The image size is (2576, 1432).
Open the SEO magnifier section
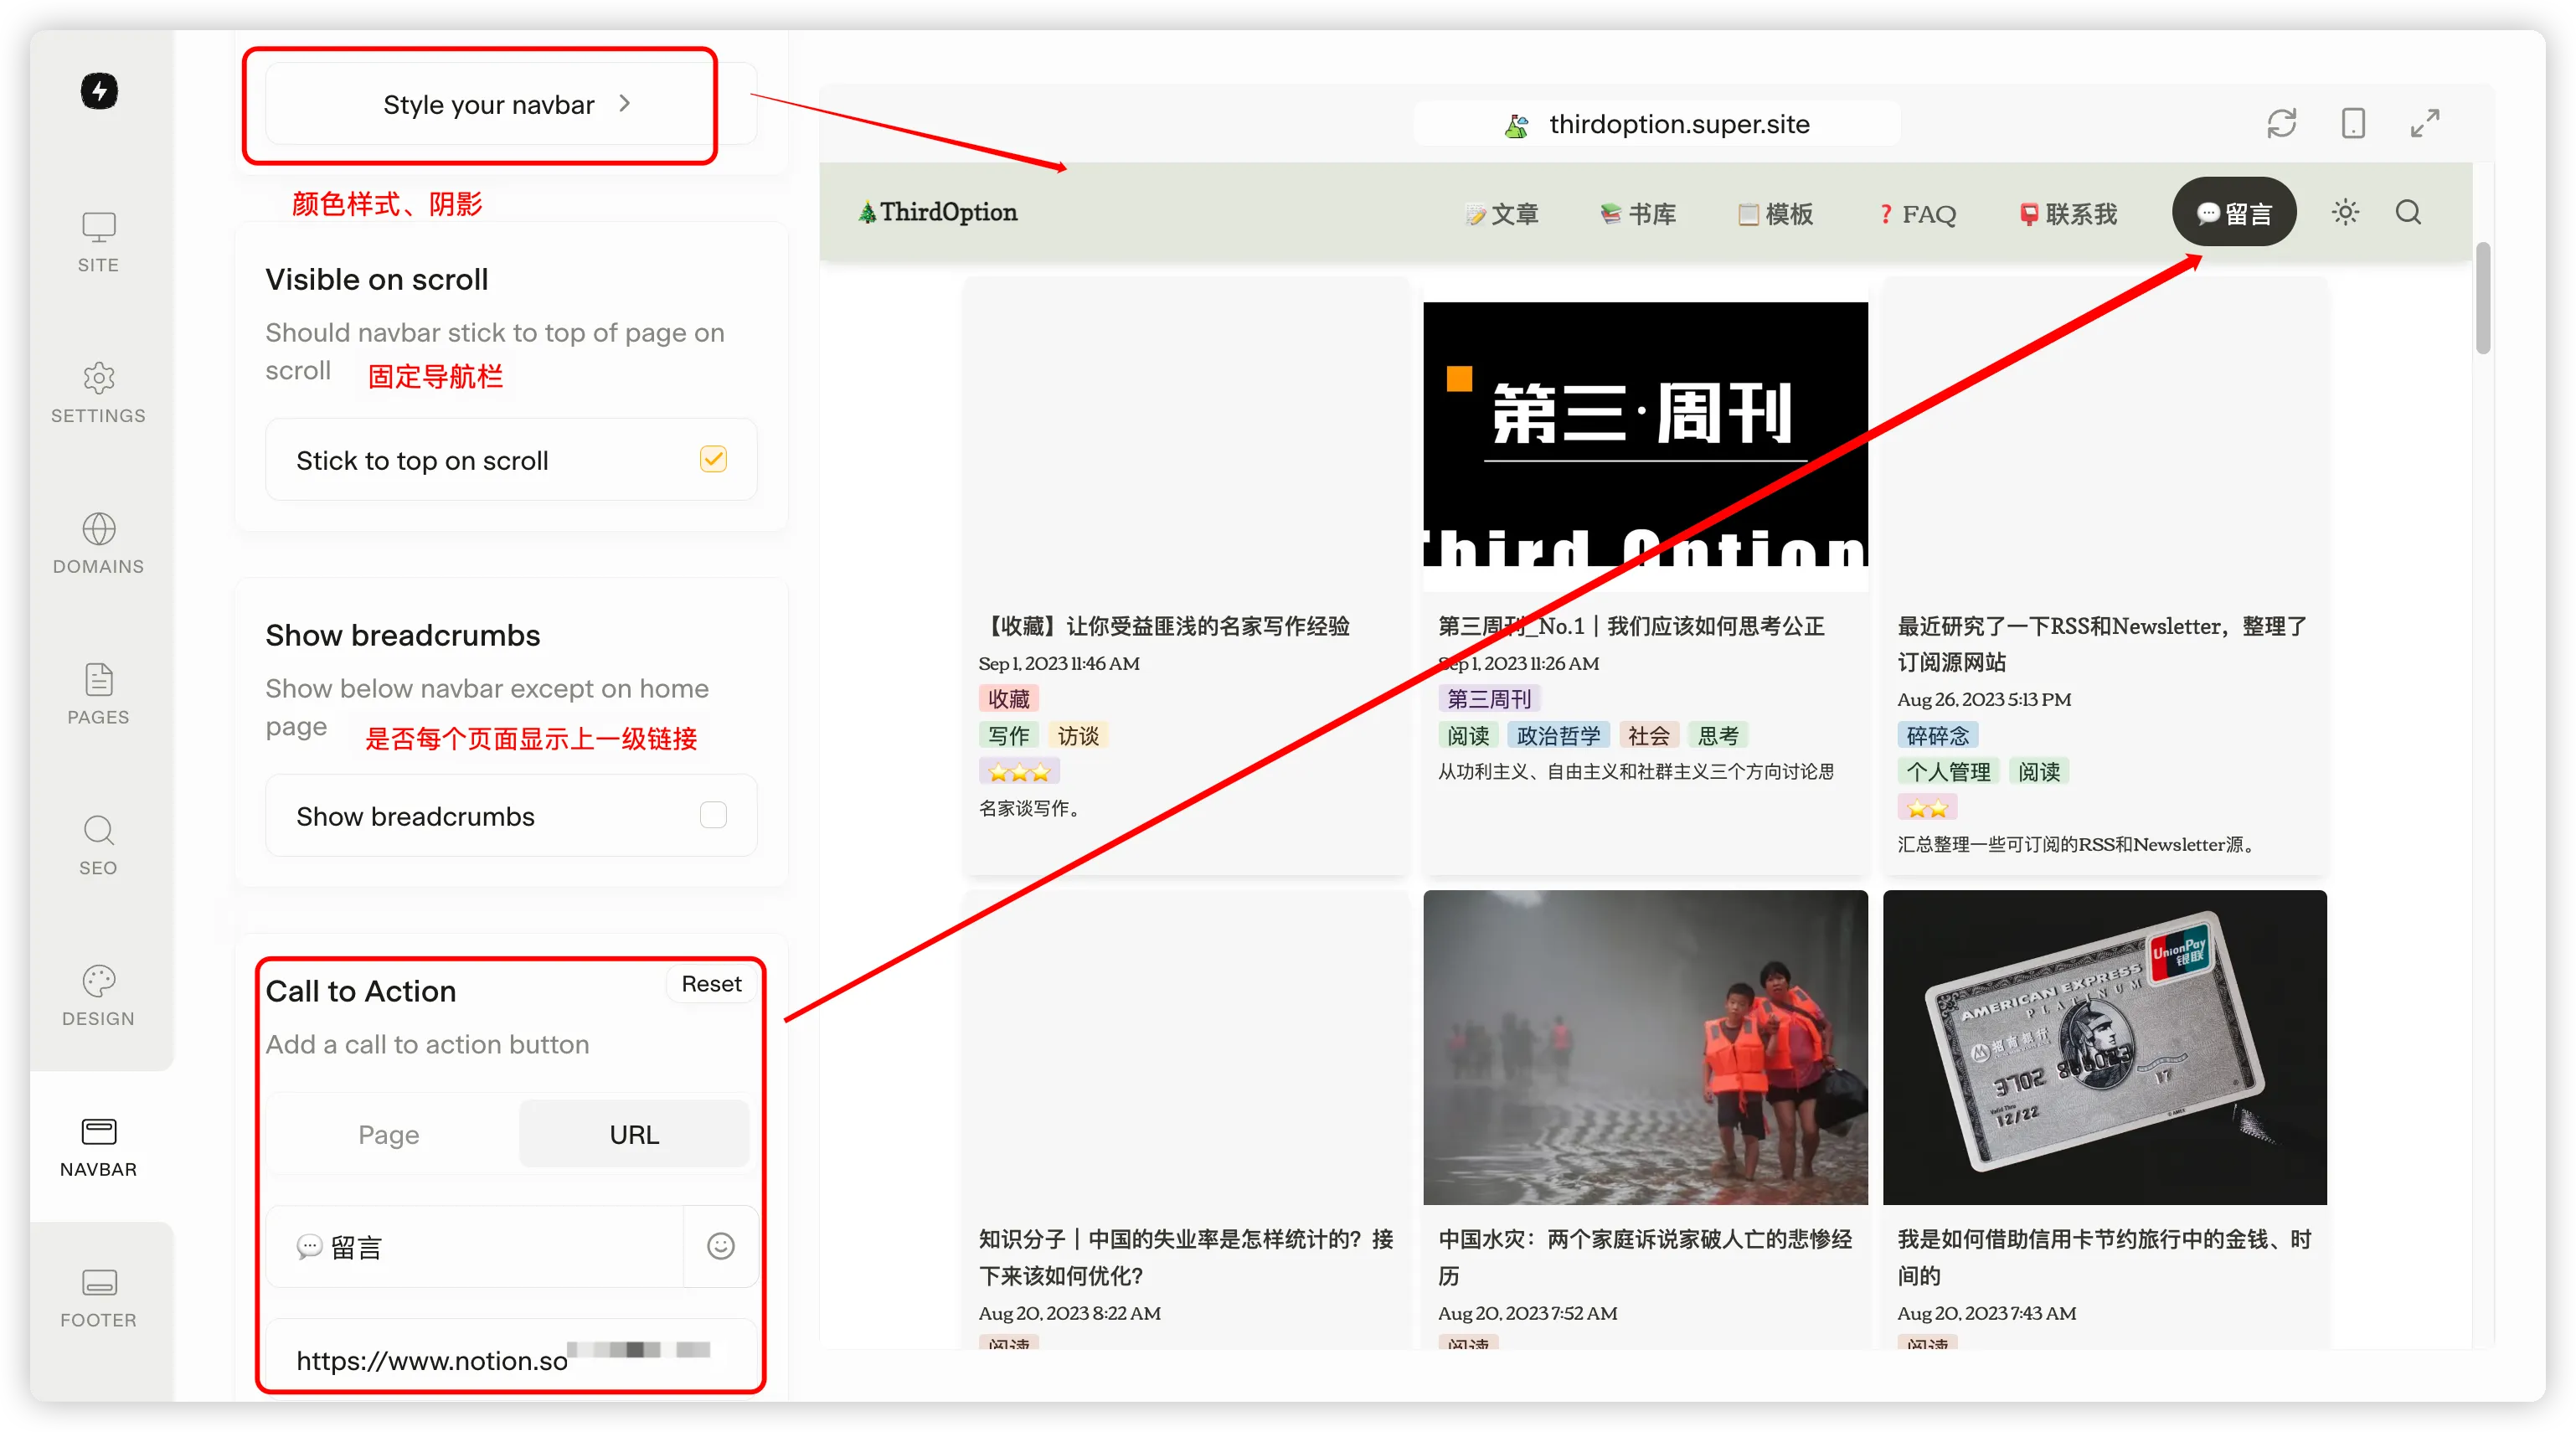click(x=98, y=845)
